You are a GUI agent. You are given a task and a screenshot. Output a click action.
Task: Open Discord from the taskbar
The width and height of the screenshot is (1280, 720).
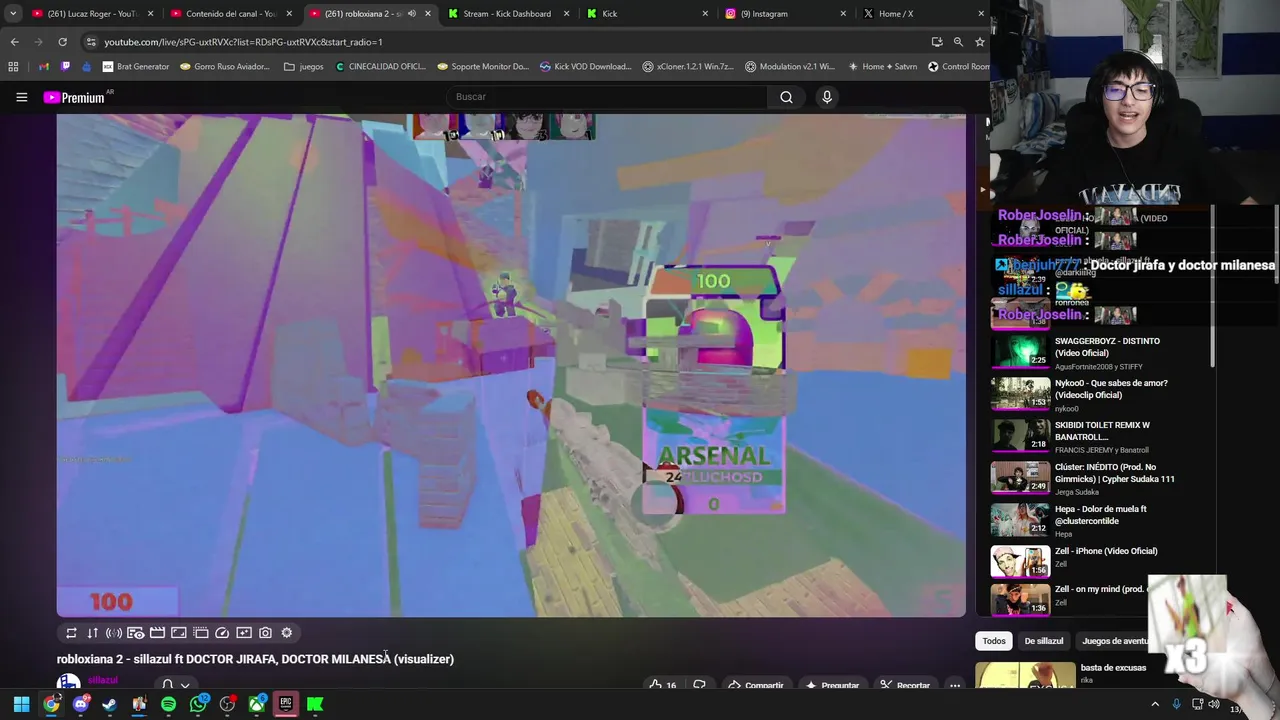point(80,704)
